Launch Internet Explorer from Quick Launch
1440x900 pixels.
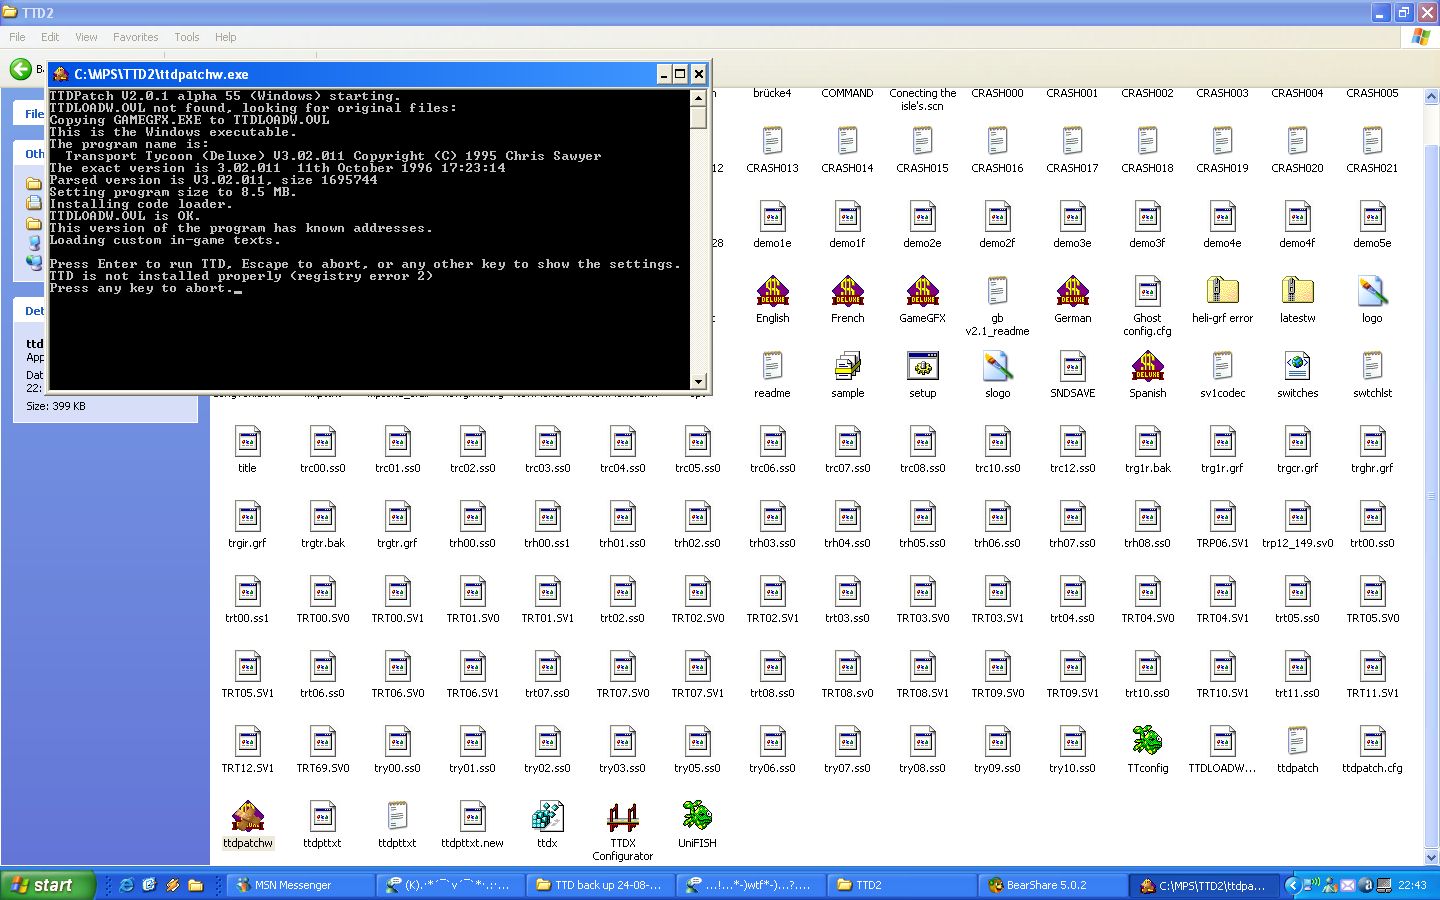pyautogui.click(x=126, y=885)
